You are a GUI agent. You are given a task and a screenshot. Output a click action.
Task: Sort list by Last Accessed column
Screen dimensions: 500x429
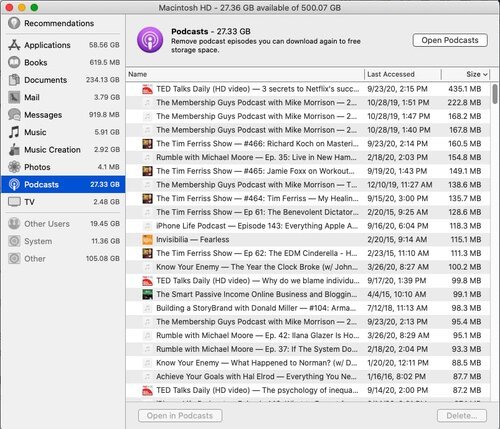pyautogui.click(x=403, y=74)
